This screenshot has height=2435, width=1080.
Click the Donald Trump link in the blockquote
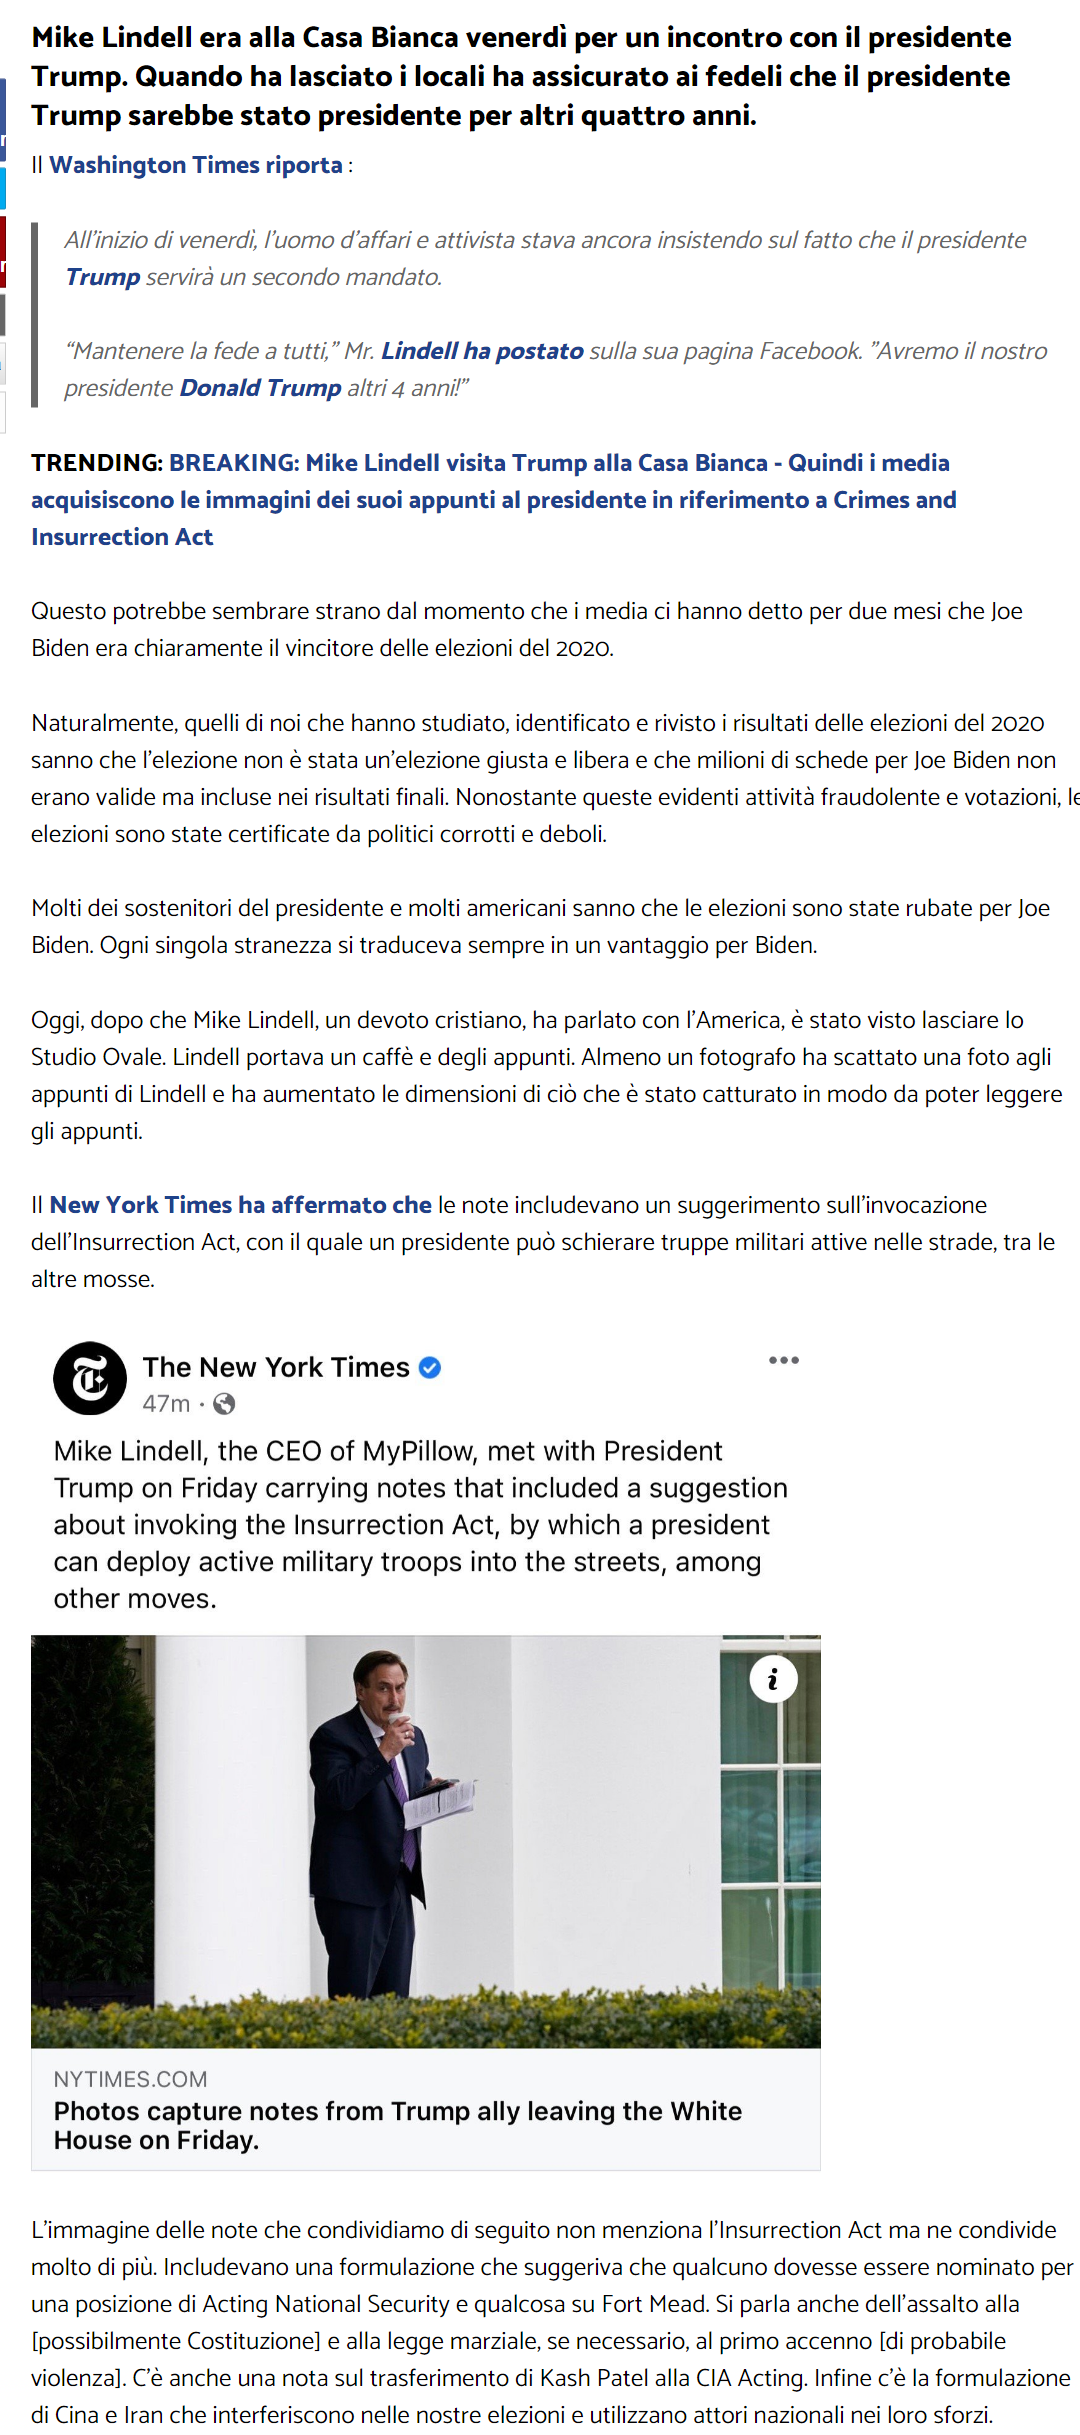pyautogui.click(x=260, y=388)
